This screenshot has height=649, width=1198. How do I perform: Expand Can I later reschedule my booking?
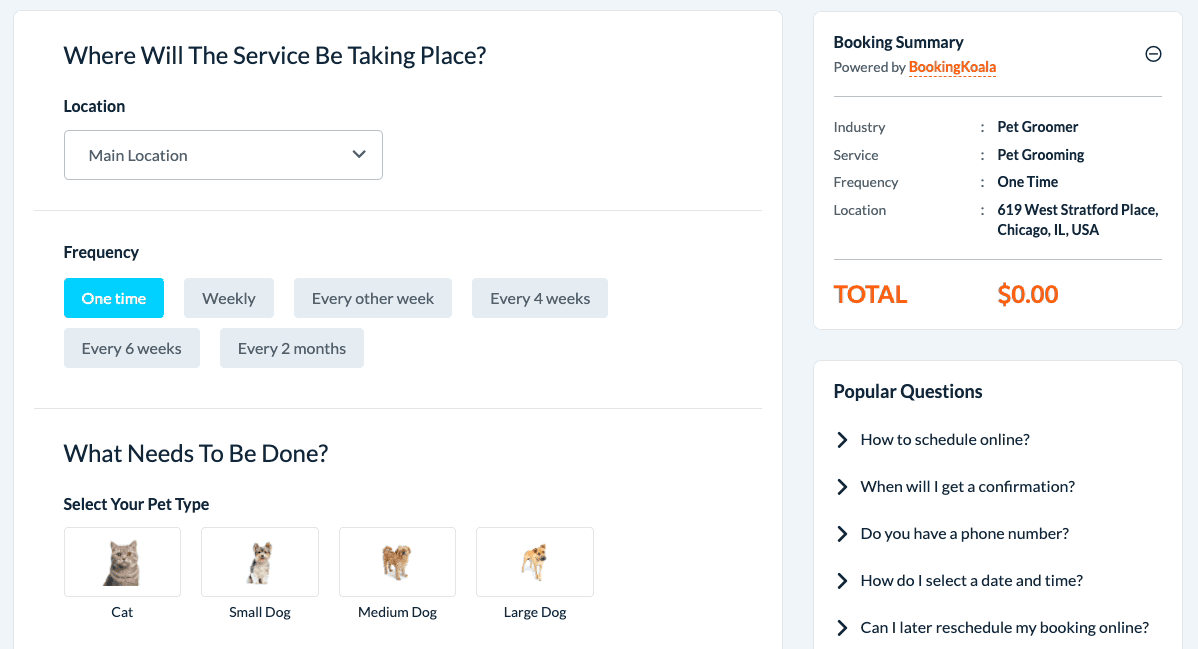coord(1004,628)
